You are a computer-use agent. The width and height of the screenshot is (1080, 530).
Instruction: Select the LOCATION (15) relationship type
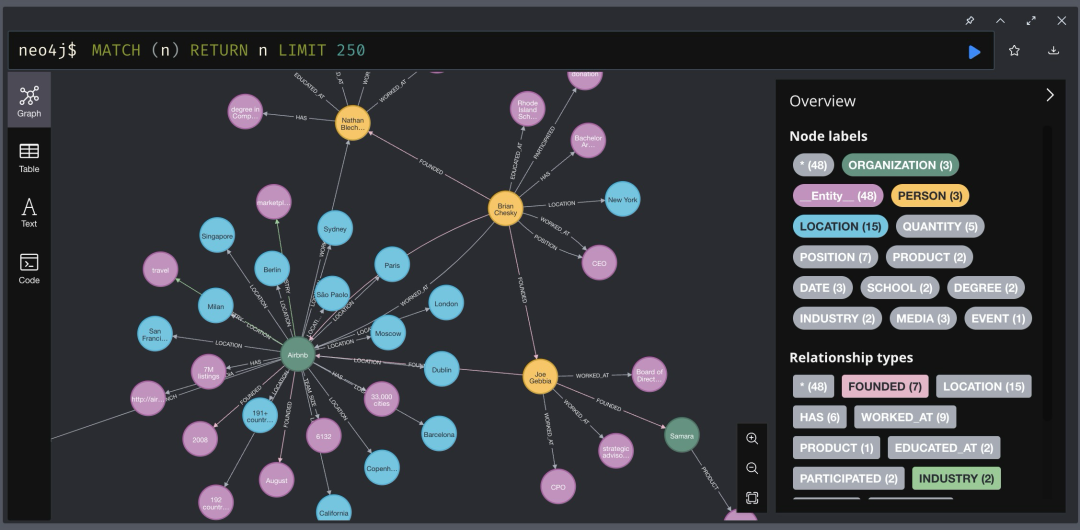click(x=984, y=386)
